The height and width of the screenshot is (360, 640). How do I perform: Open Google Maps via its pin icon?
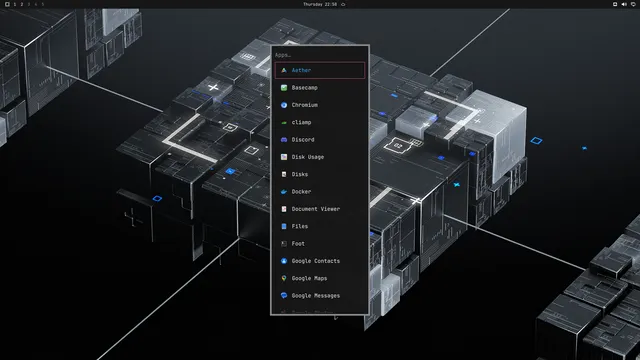[284, 278]
